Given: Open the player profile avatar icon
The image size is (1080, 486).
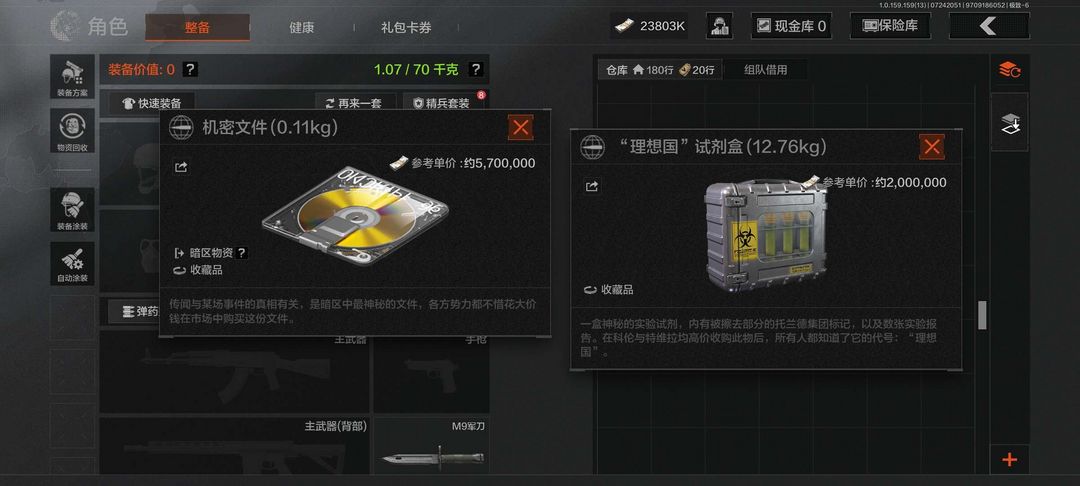Looking at the screenshot, I should click(x=719, y=26).
